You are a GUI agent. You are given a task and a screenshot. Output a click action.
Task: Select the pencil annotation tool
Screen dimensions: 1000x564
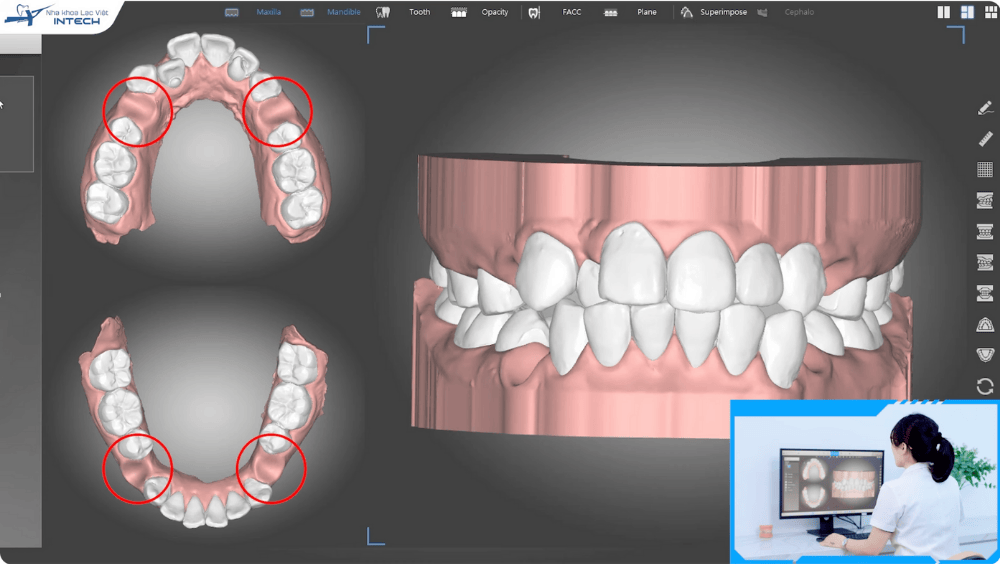985,108
